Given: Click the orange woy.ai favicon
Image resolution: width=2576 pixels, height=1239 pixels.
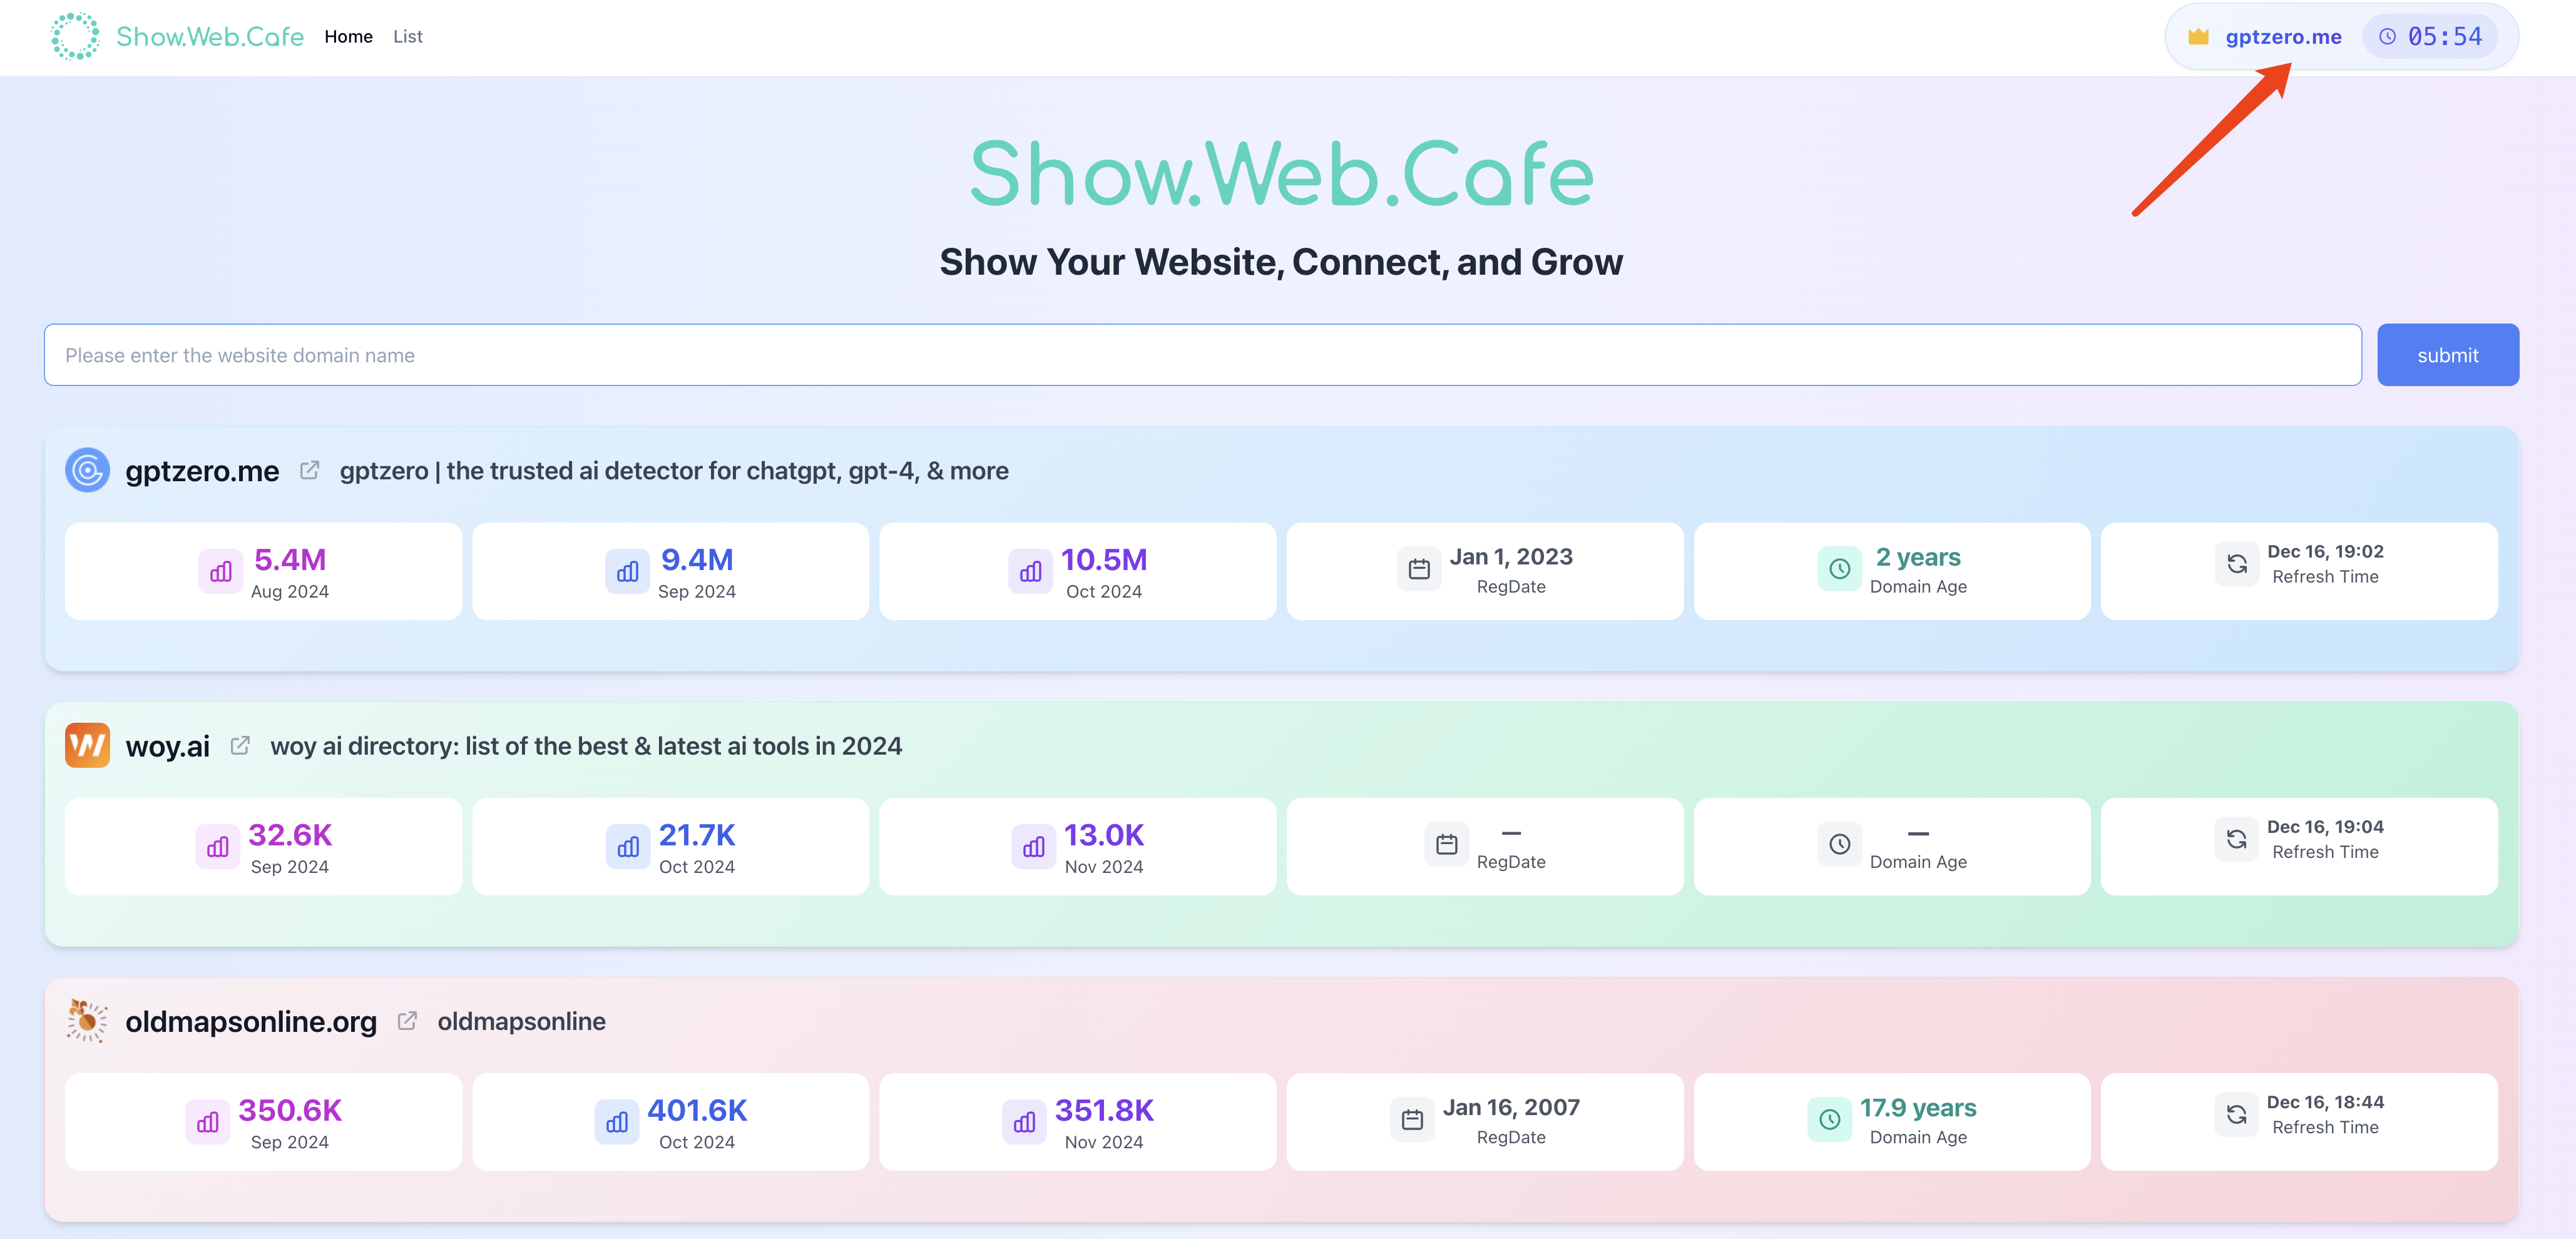Looking at the screenshot, I should tap(87, 745).
